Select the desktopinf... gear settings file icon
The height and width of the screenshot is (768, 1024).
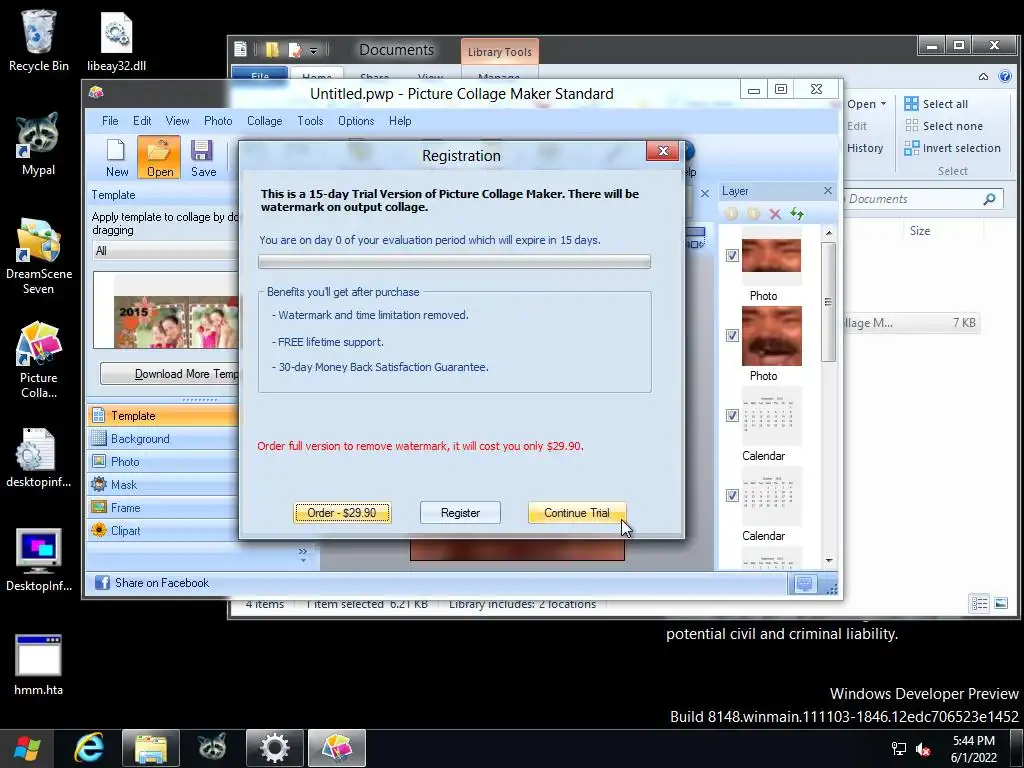(39, 458)
